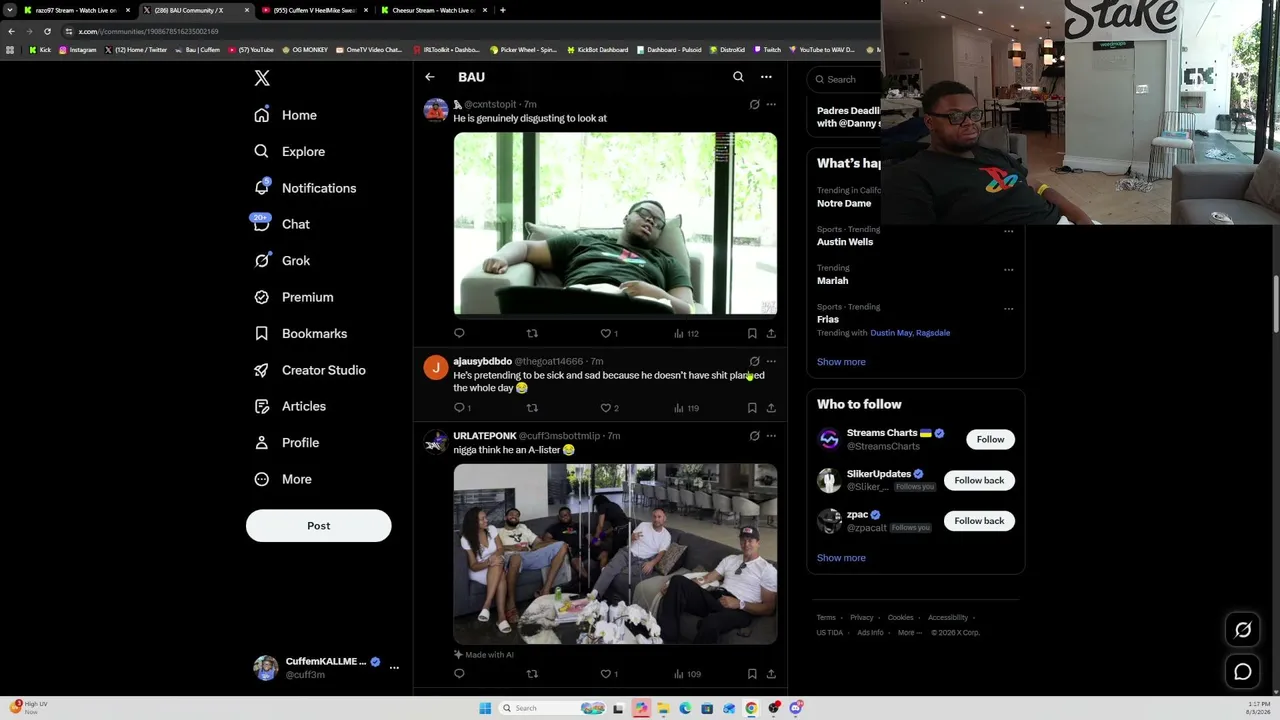Bookmark the "He is genuinely disgusting" post
This screenshot has height=720, width=1280.
pos(752,333)
